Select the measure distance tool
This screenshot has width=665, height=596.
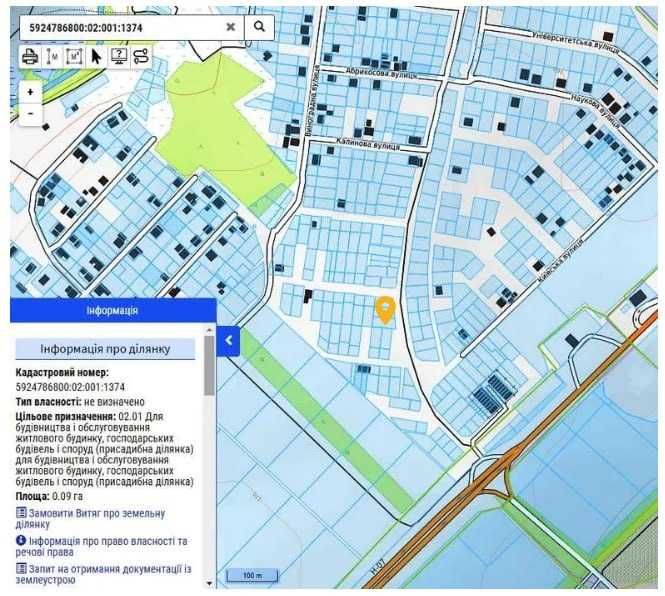[x=53, y=56]
